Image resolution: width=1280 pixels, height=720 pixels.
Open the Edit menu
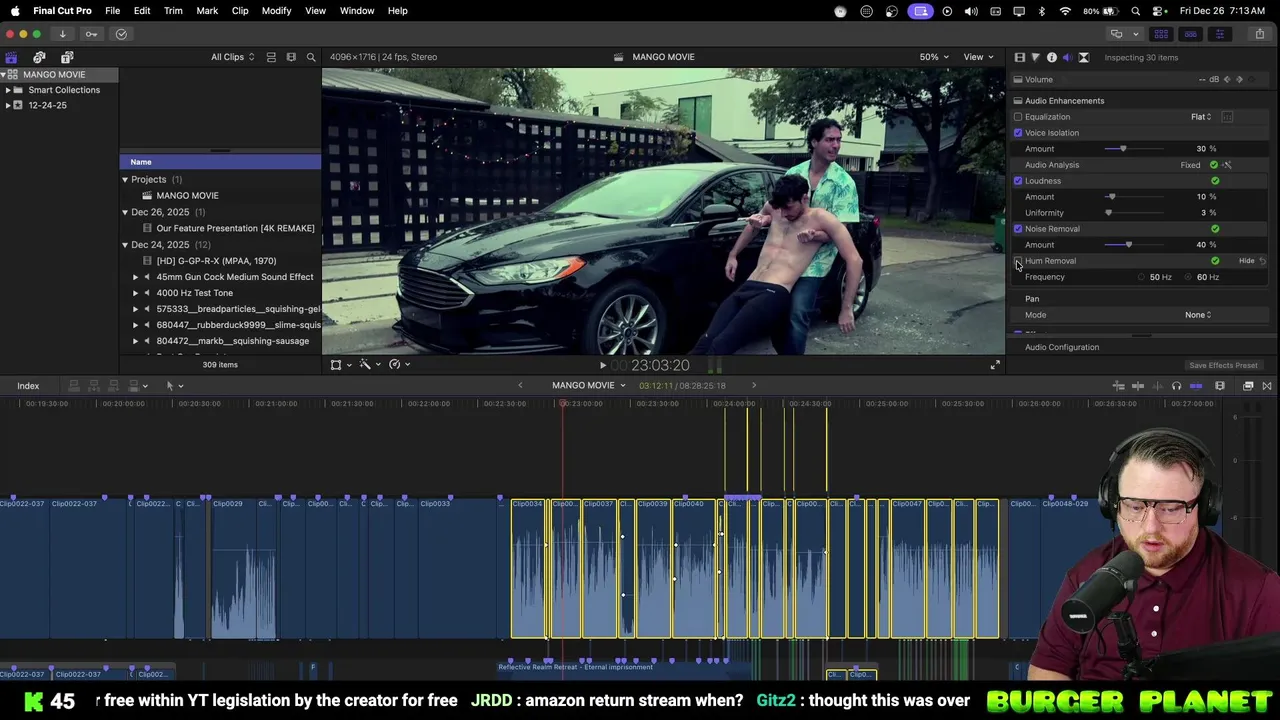[x=142, y=10]
